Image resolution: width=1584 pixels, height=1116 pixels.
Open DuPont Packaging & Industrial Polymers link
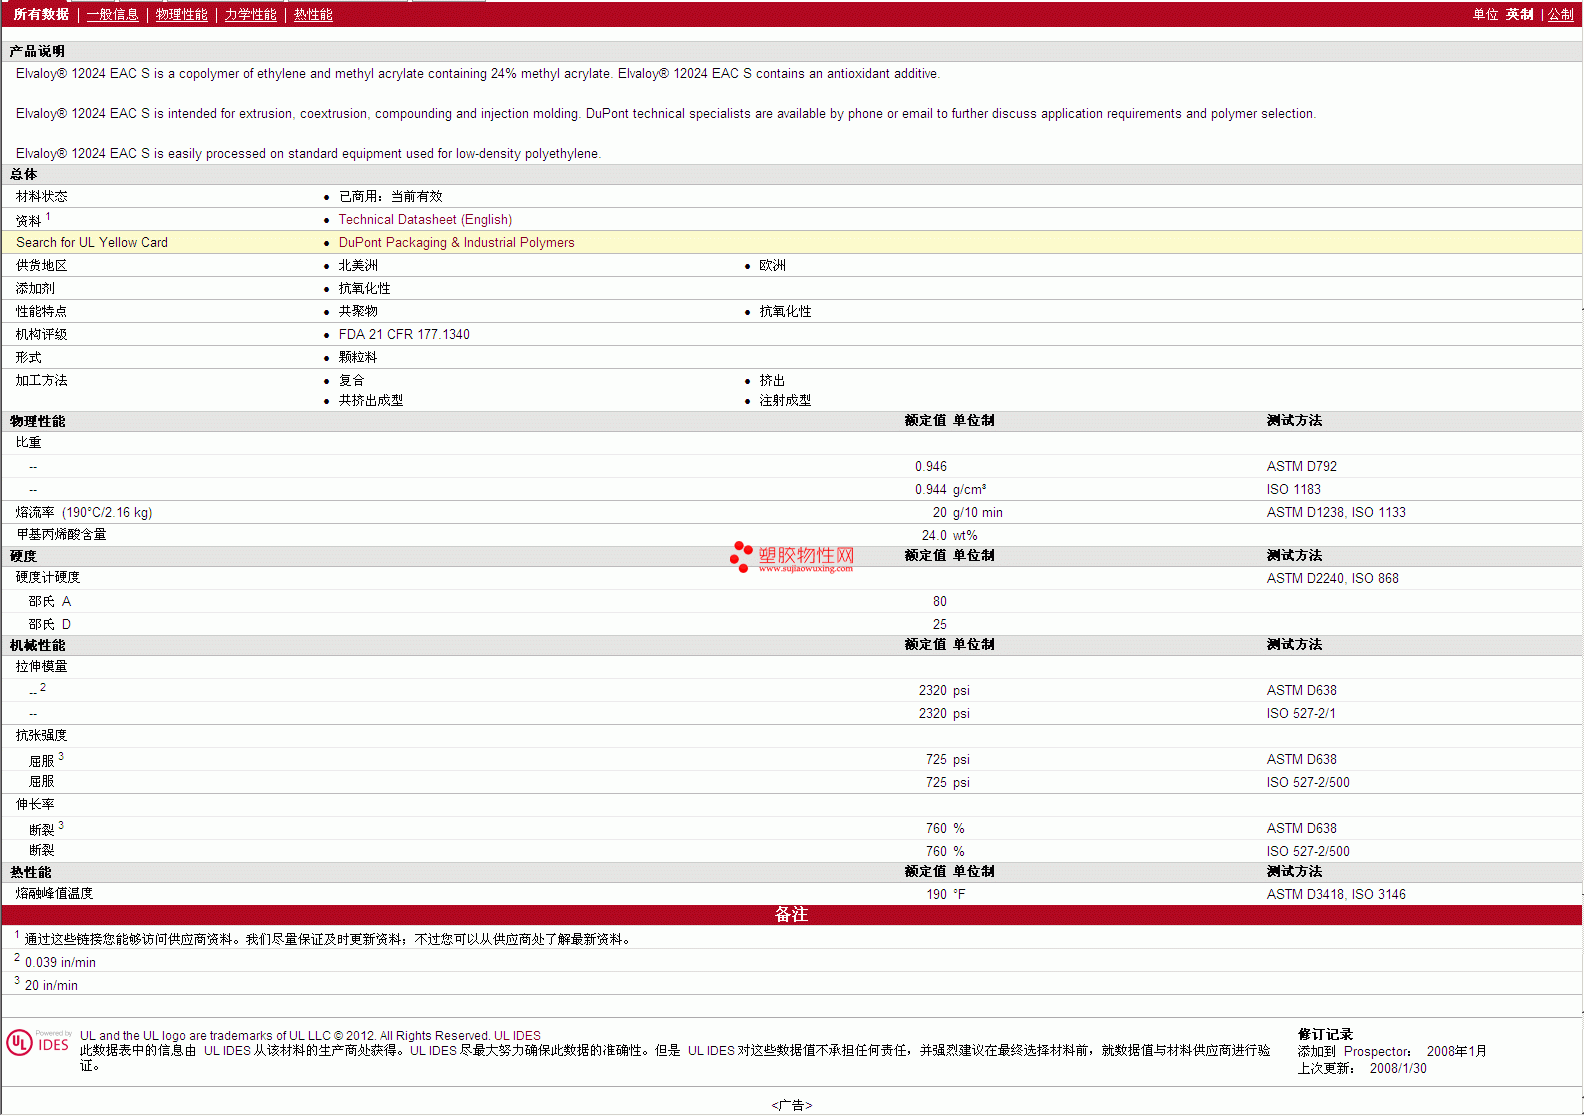tap(456, 242)
